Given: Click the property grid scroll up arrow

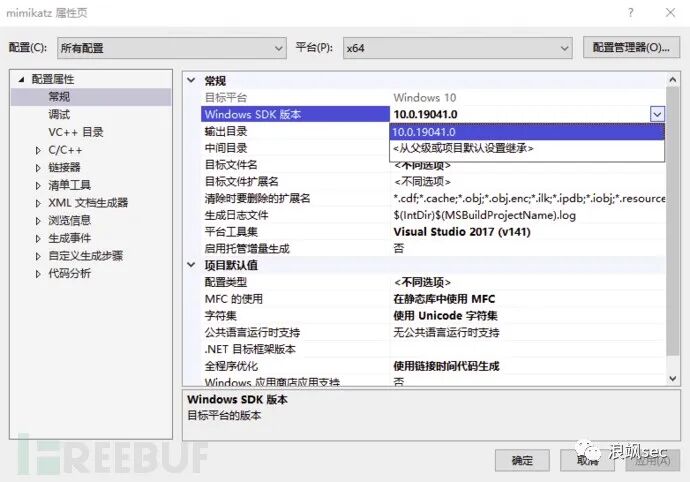Looking at the screenshot, I should click(673, 80).
